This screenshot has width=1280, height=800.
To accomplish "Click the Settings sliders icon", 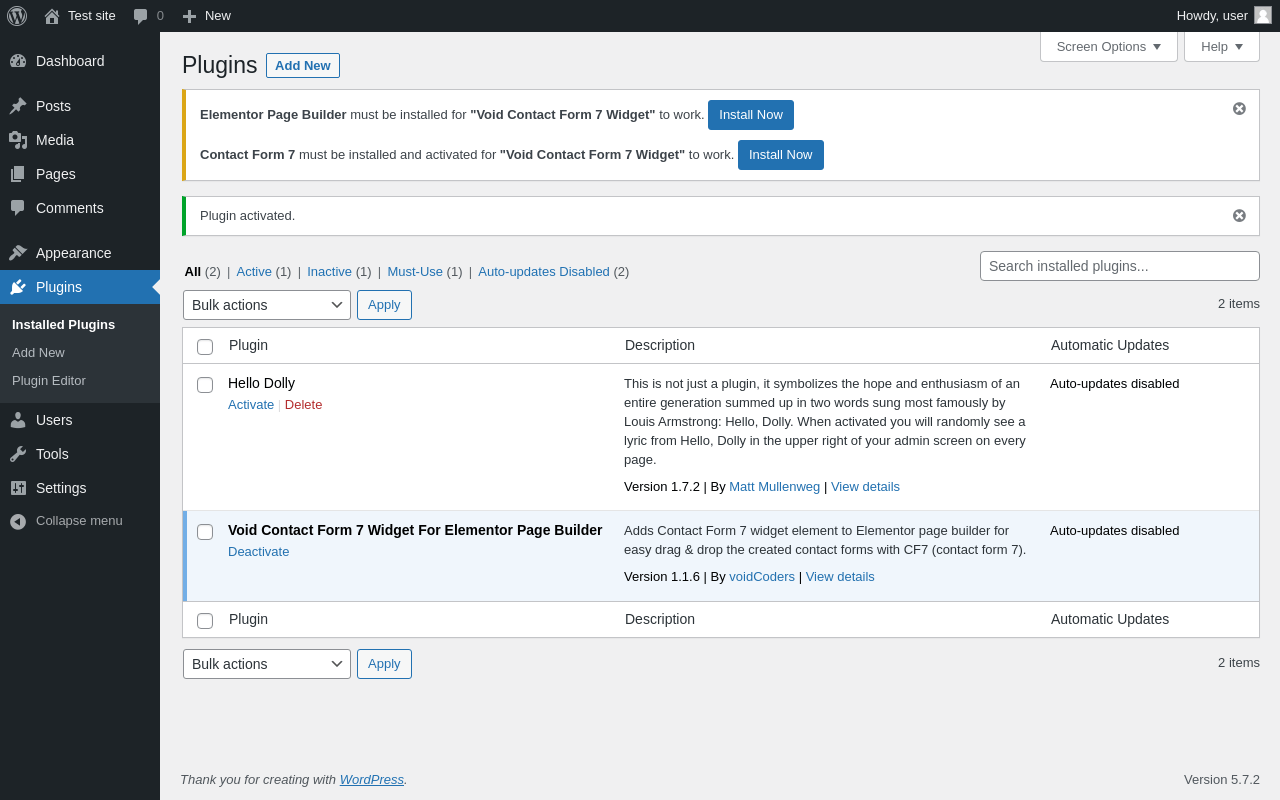I will coord(18,488).
